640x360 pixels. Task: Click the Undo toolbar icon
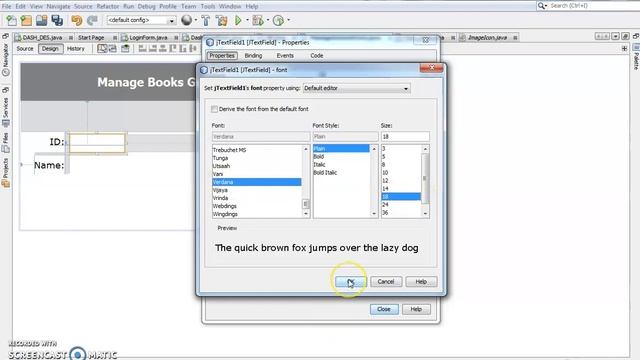point(76,20)
